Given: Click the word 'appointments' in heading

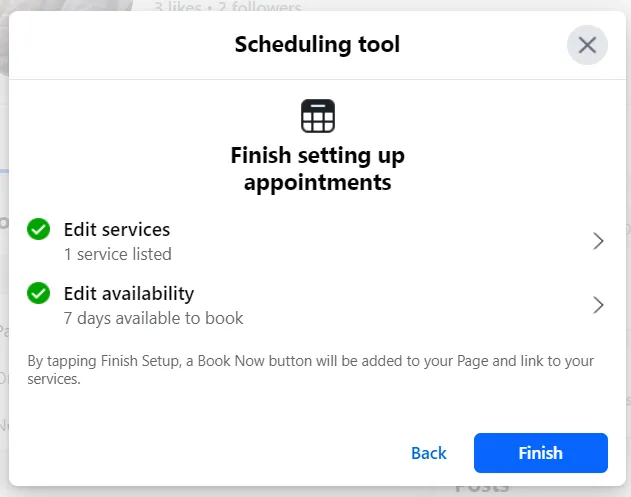Looking at the screenshot, I should (x=317, y=183).
